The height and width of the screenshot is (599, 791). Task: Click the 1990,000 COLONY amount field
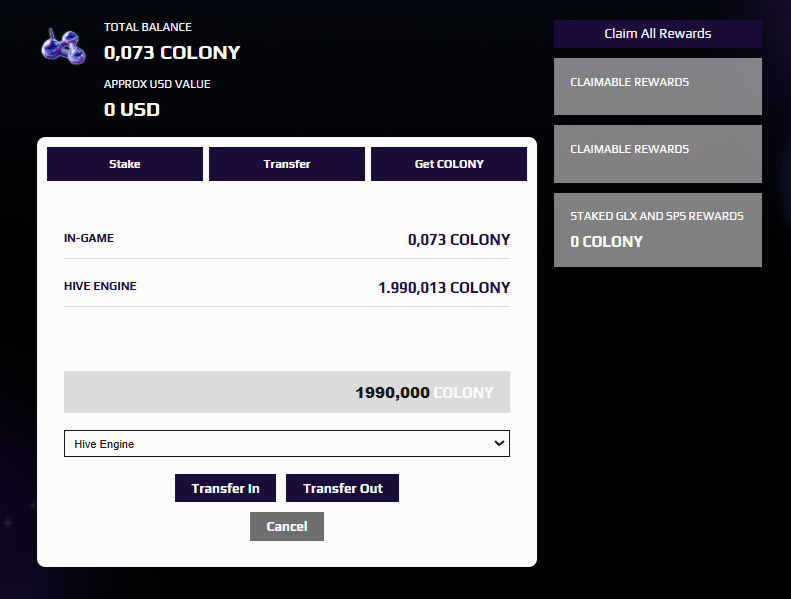[x=287, y=393]
